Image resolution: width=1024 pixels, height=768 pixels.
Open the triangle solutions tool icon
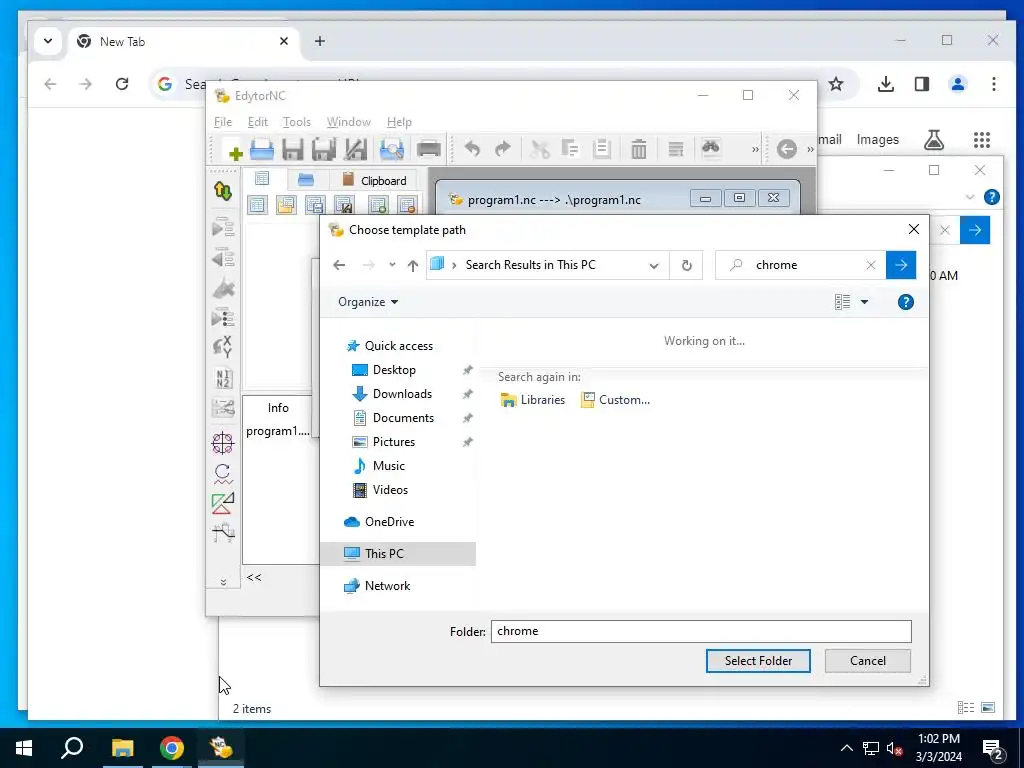pyautogui.click(x=223, y=504)
